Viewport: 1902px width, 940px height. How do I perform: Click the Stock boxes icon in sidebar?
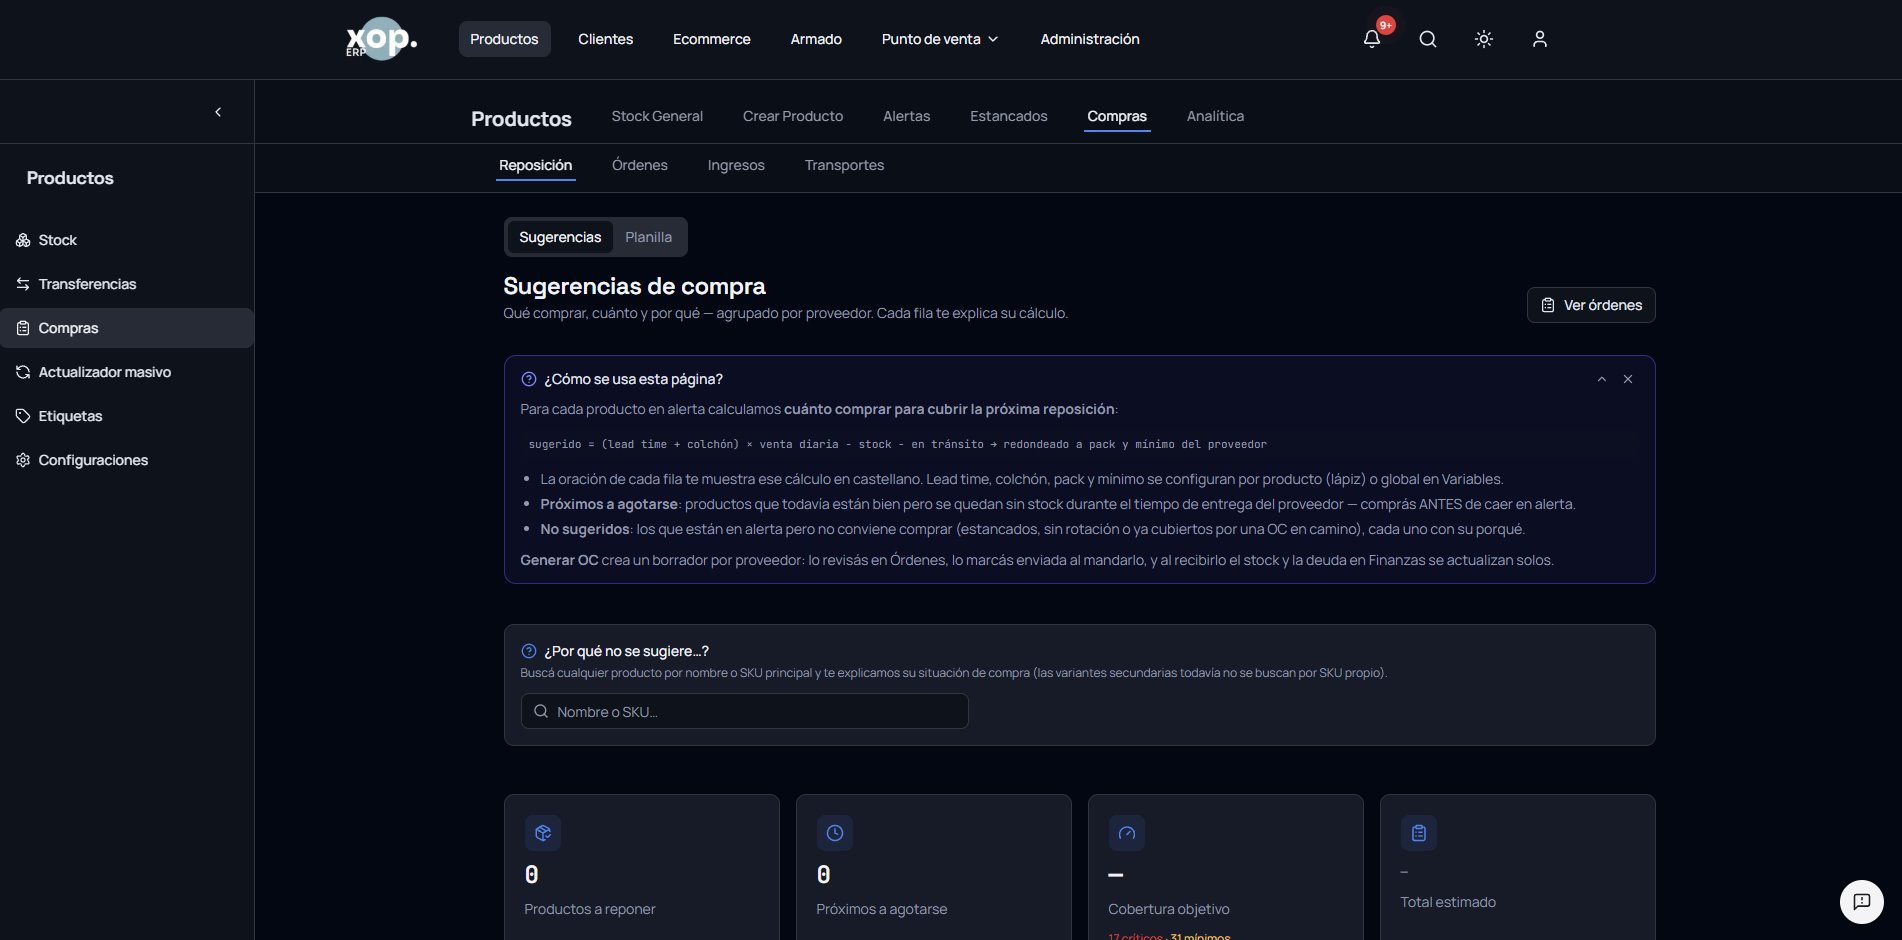(23, 240)
